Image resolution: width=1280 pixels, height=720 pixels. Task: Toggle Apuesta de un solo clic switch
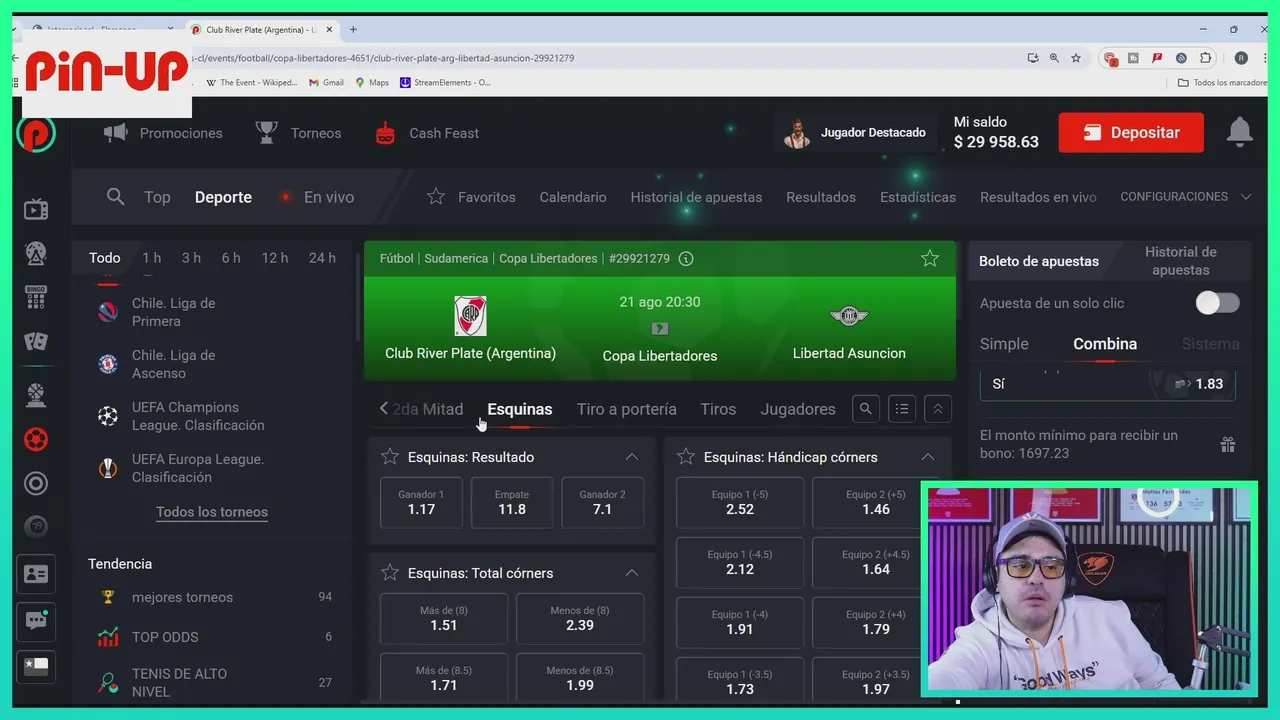[x=1218, y=303]
